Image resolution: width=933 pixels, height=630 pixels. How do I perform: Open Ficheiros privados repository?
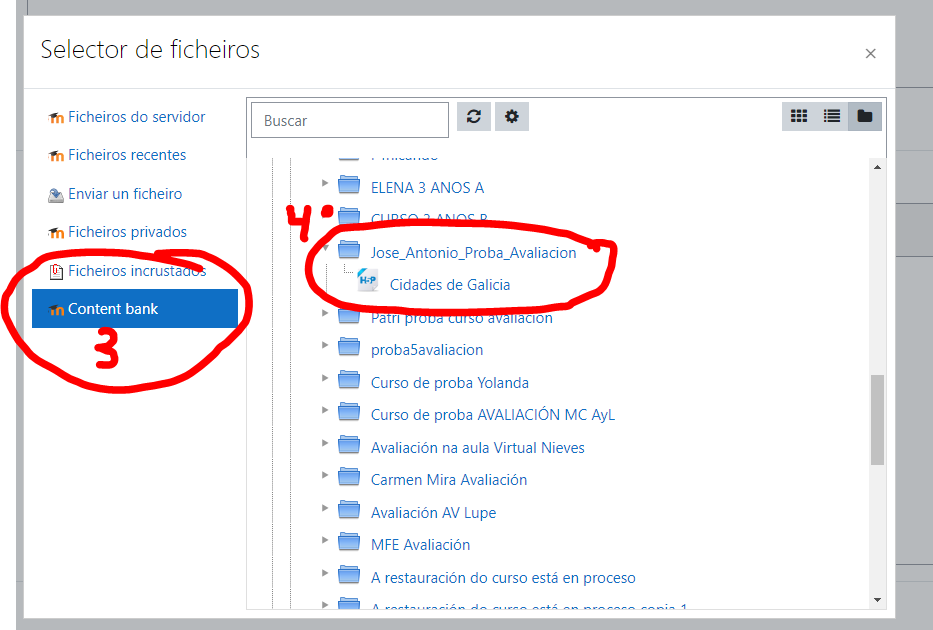tap(127, 232)
